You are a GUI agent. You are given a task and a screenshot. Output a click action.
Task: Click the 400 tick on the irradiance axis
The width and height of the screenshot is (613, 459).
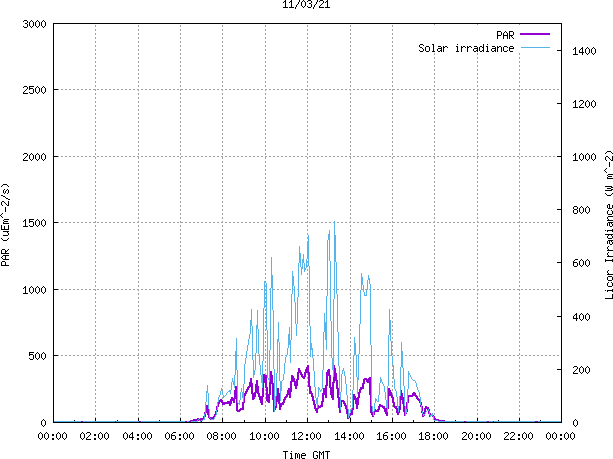pos(581,317)
